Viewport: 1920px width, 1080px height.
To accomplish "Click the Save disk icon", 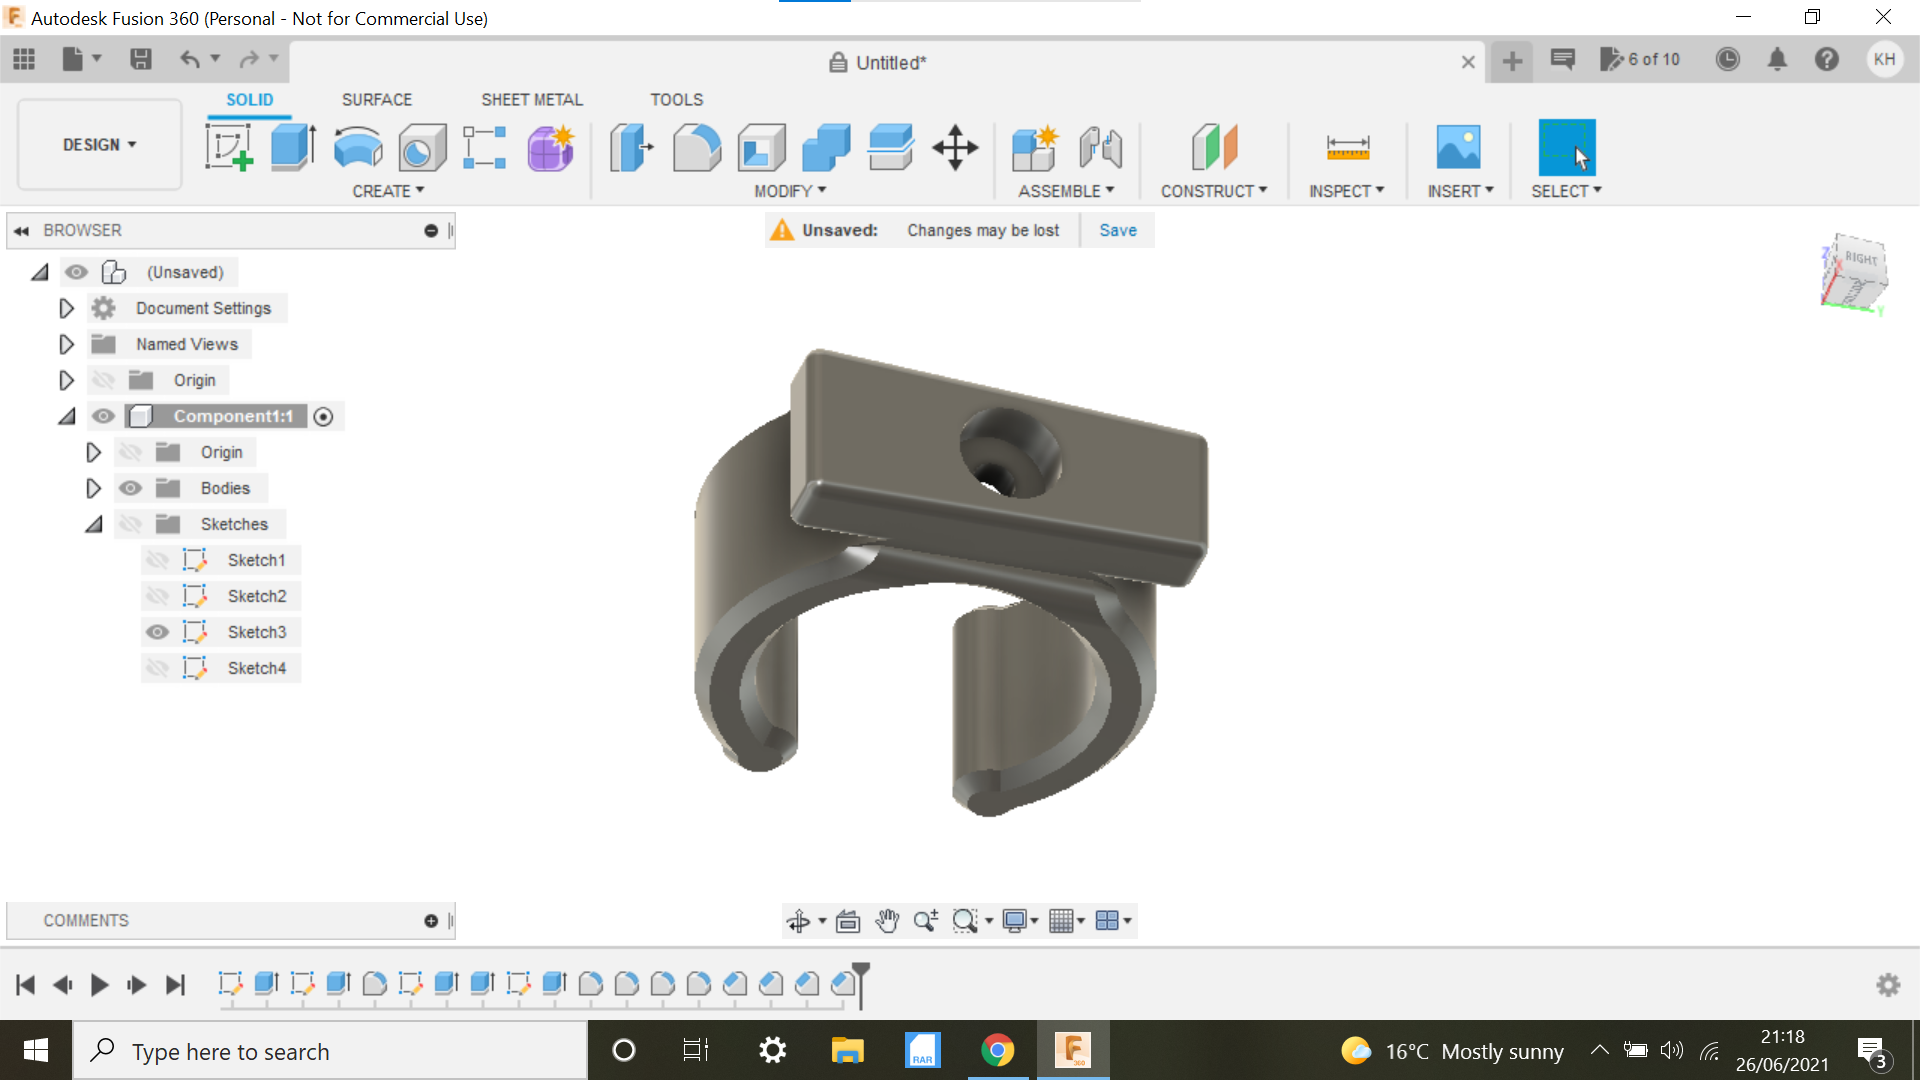I will 141,60.
